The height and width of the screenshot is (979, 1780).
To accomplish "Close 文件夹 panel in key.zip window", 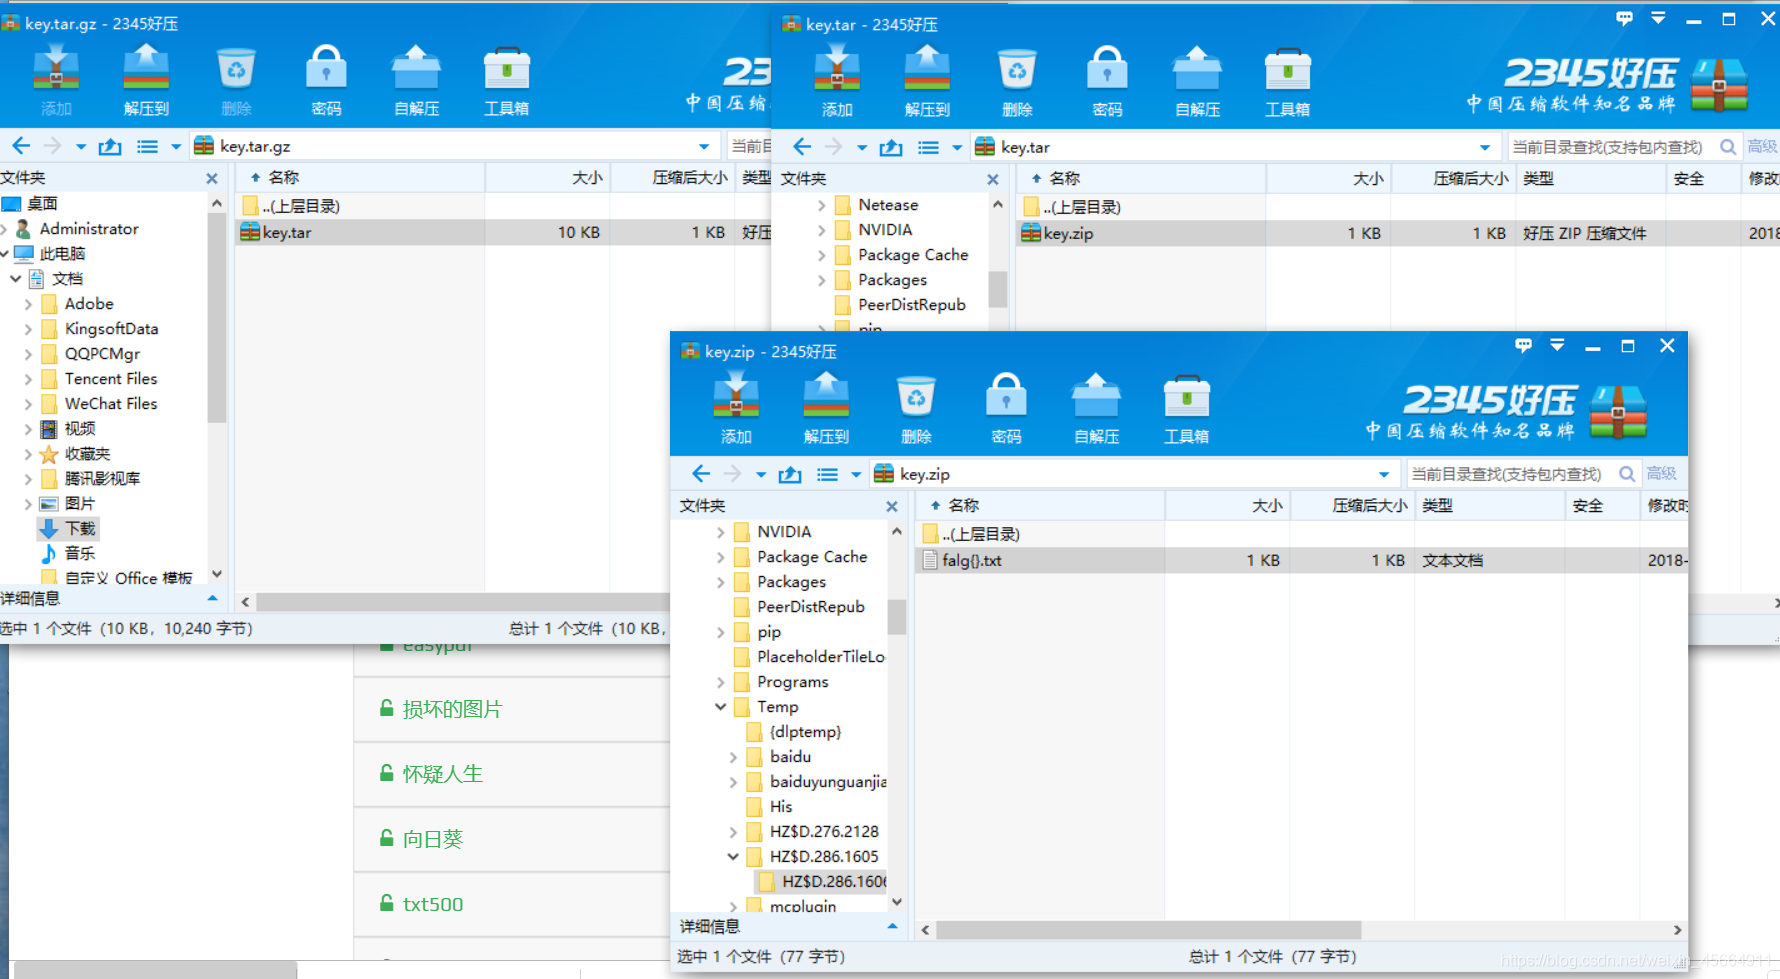I will click(x=892, y=506).
